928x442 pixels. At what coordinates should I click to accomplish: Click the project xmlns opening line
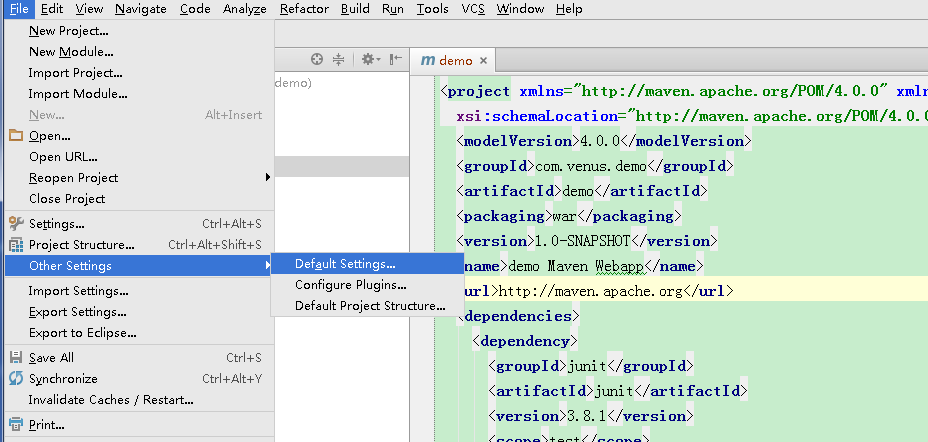coord(684,91)
